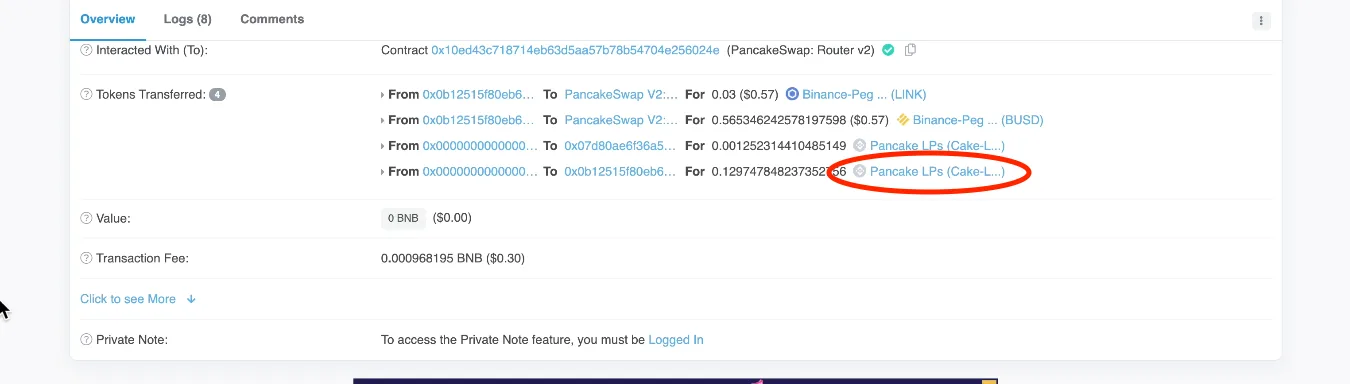Click the BUSD token logo icon
Screen dimensions: 1350x384
click(903, 120)
